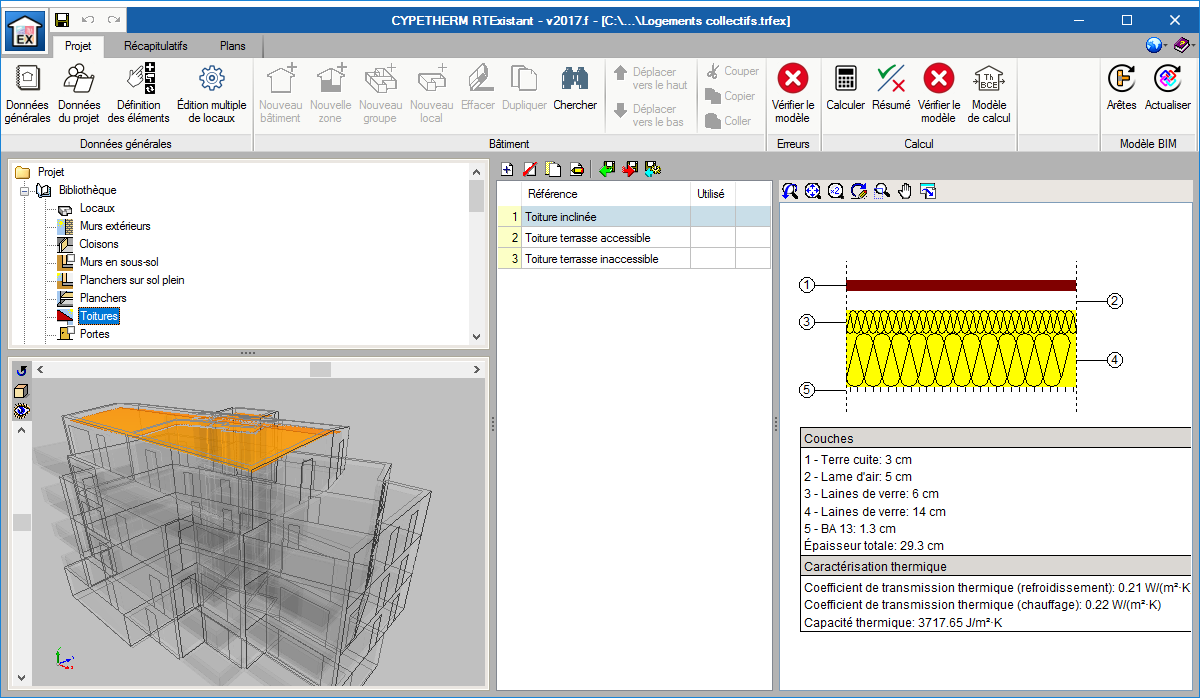Open the globe language dropdown
Image resolution: width=1200 pixels, height=698 pixels.
pyautogui.click(x=1157, y=45)
